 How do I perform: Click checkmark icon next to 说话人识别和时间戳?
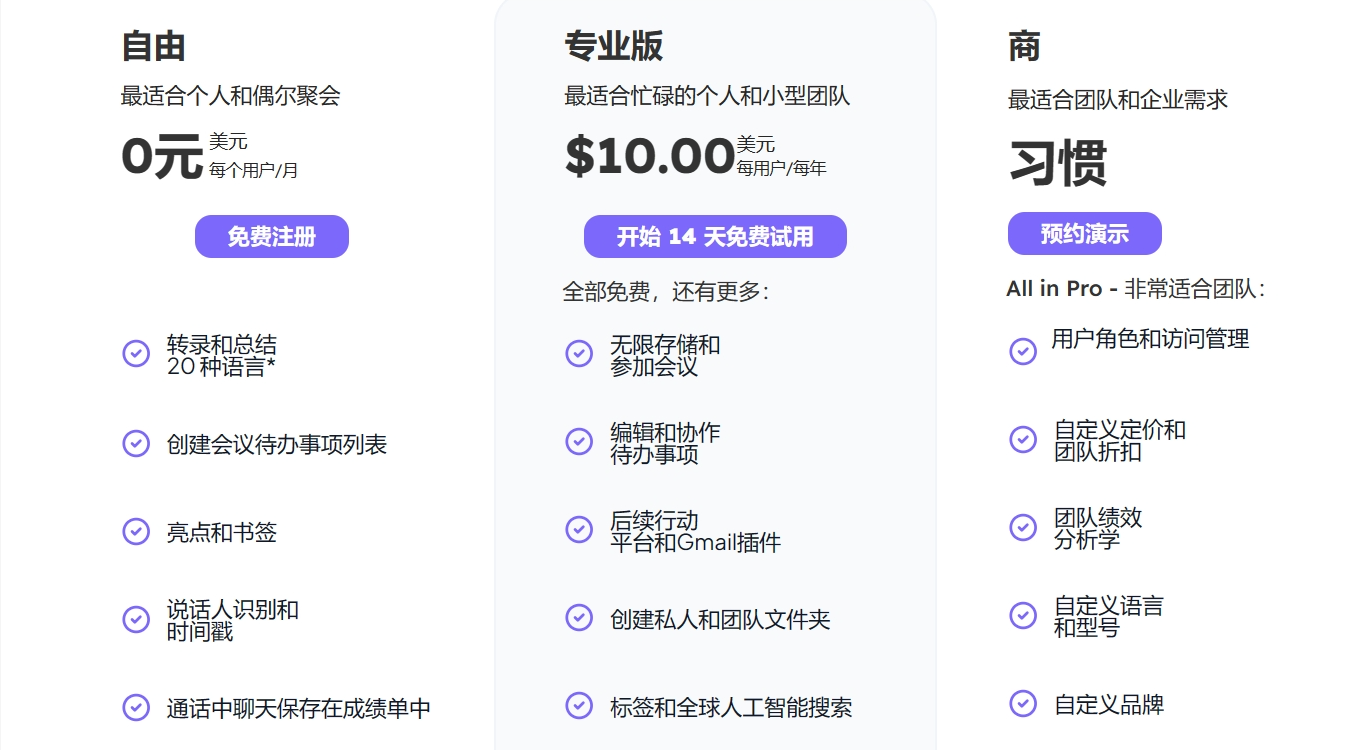(x=136, y=619)
